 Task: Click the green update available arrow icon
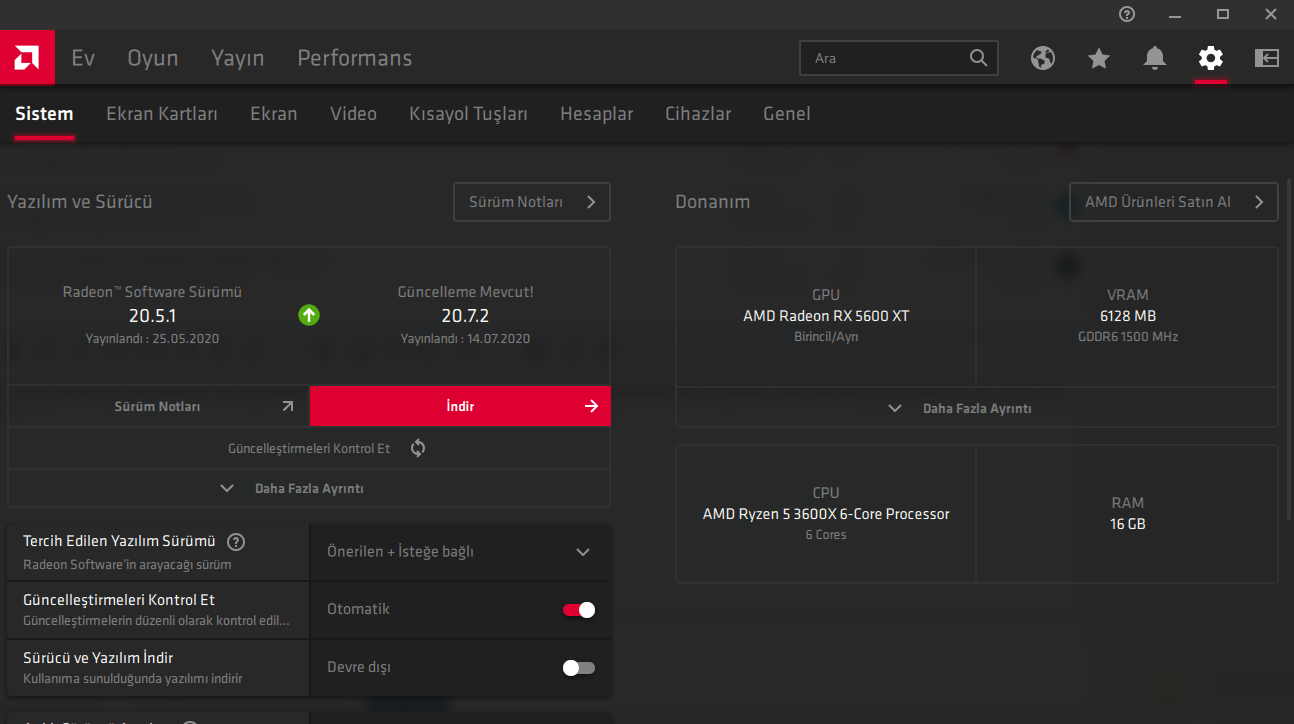click(x=309, y=315)
